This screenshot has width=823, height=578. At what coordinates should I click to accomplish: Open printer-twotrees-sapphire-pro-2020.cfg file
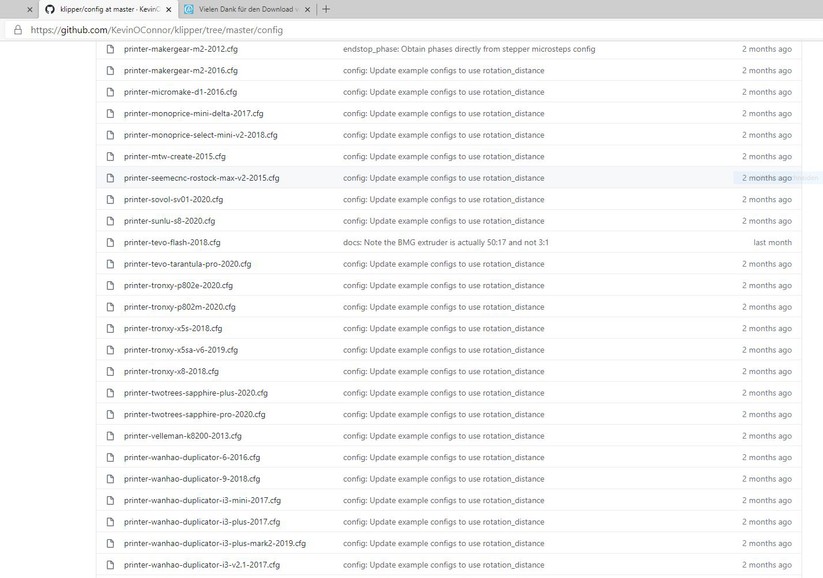tap(194, 414)
